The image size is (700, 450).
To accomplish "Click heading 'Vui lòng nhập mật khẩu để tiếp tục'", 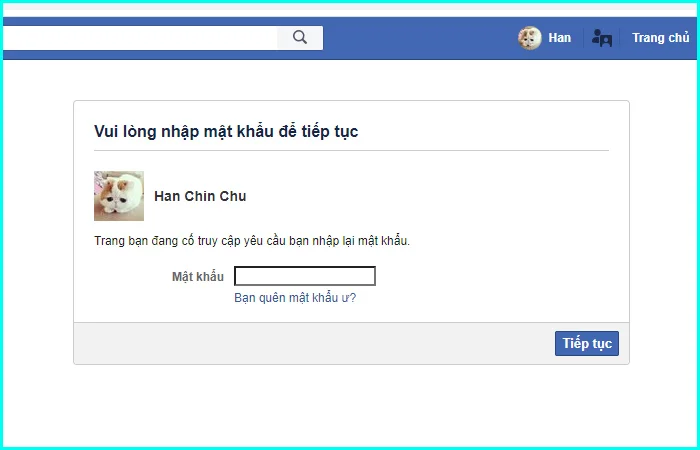I will point(226,132).
